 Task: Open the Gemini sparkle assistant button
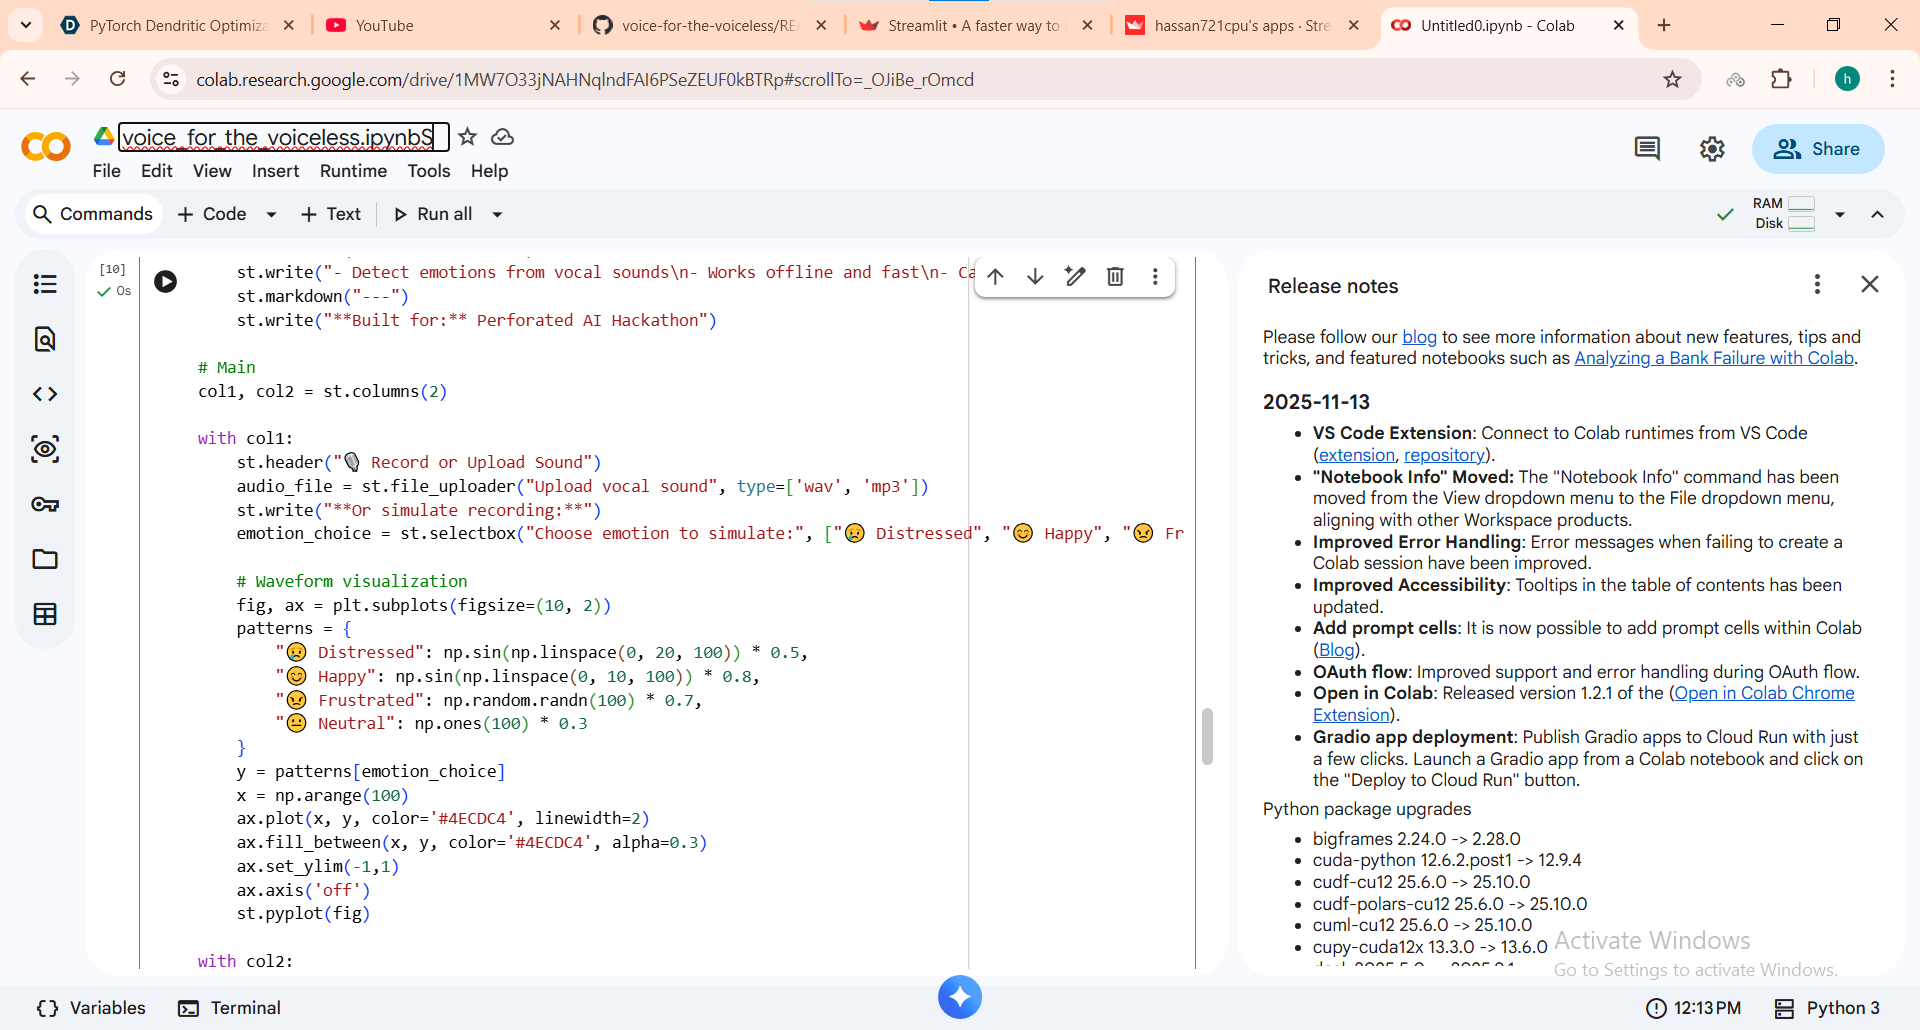[960, 997]
